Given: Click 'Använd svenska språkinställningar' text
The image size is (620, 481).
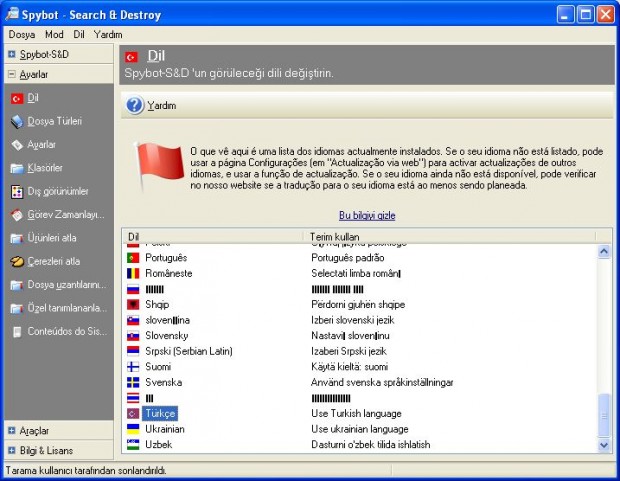Looking at the screenshot, I should (382, 383).
